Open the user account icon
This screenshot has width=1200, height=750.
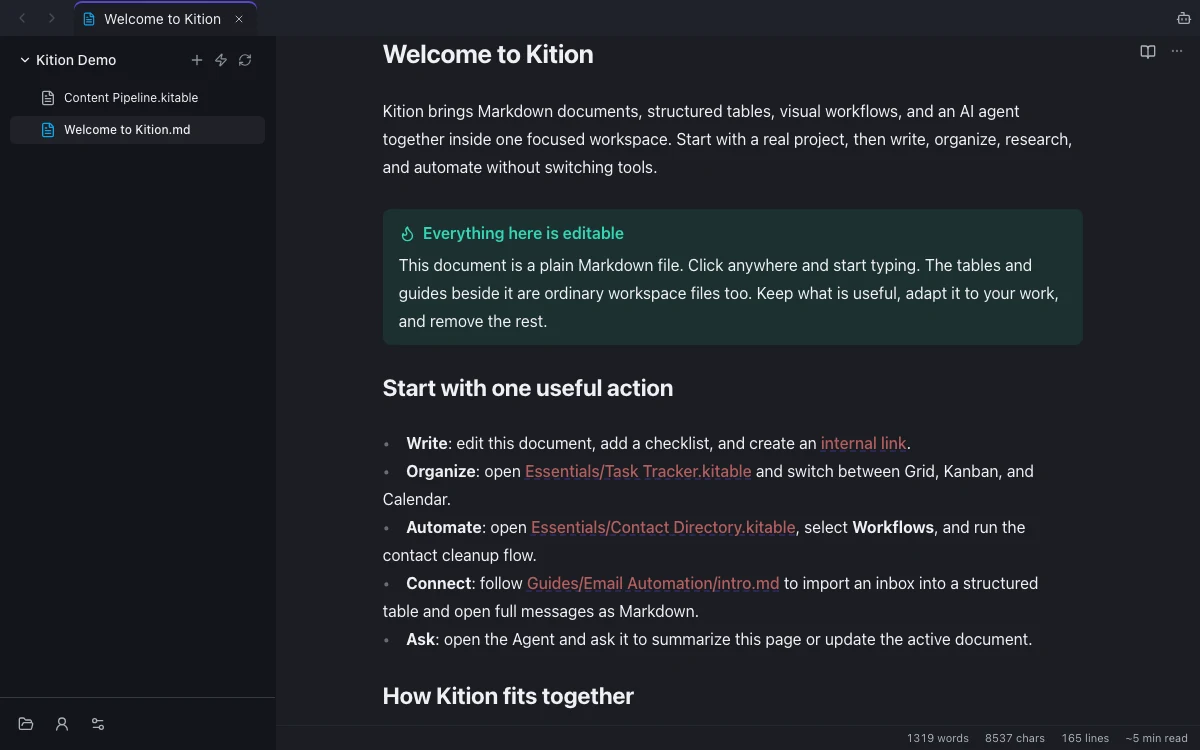(x=62, y=724)
